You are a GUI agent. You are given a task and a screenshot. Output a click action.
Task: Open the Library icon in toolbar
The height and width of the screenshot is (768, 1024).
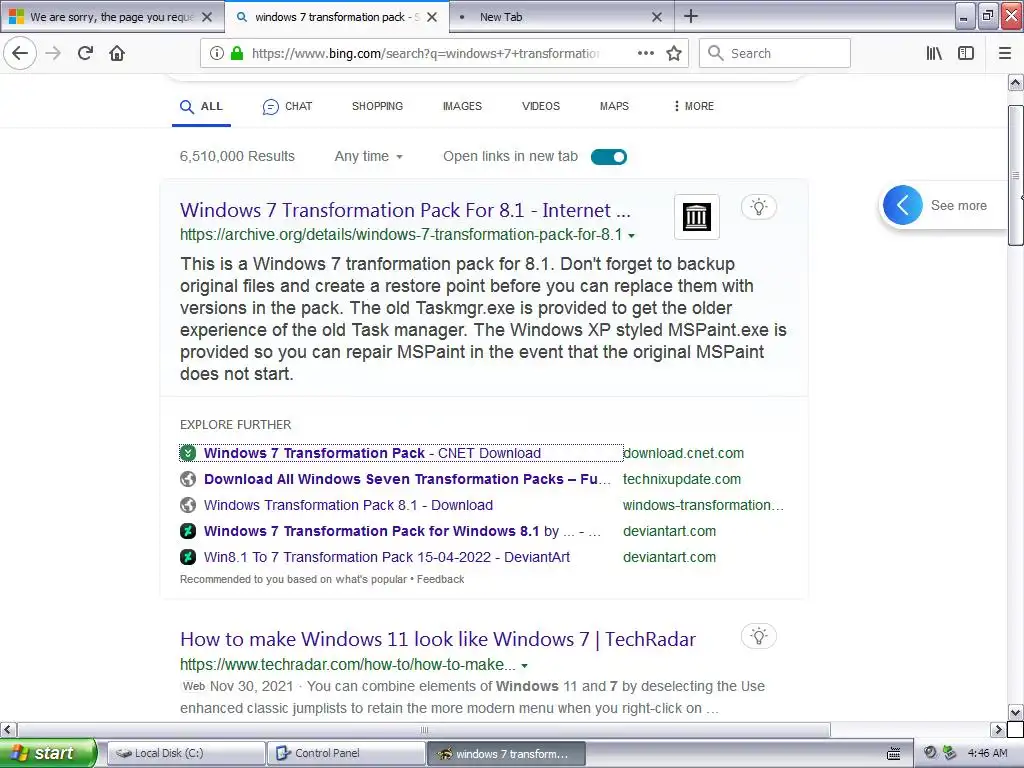tap(934, 53)
